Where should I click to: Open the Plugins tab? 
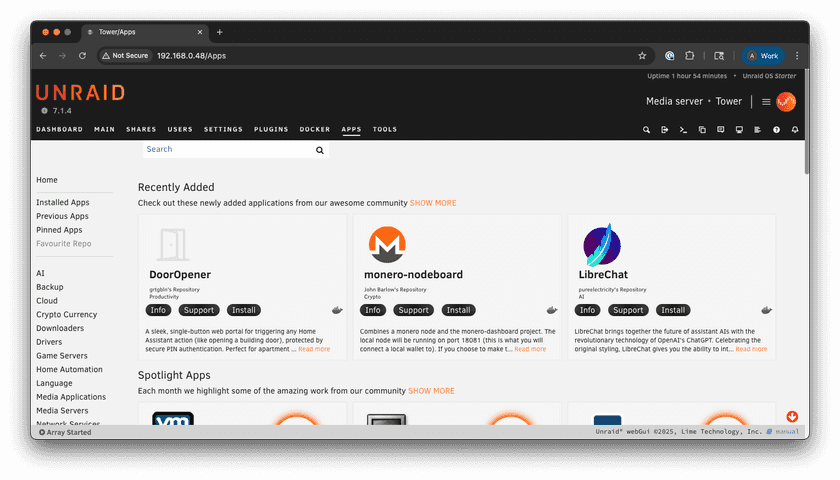tap(271, 130)
